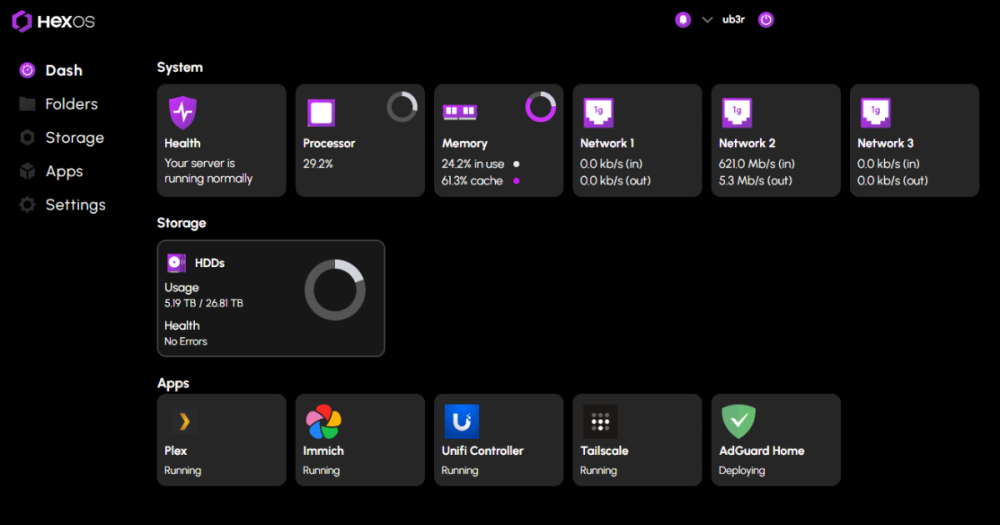Viewport: 1000px width, 525px height.
Task: Click the HexOS logo icon
Action: (x=22, y=21)
